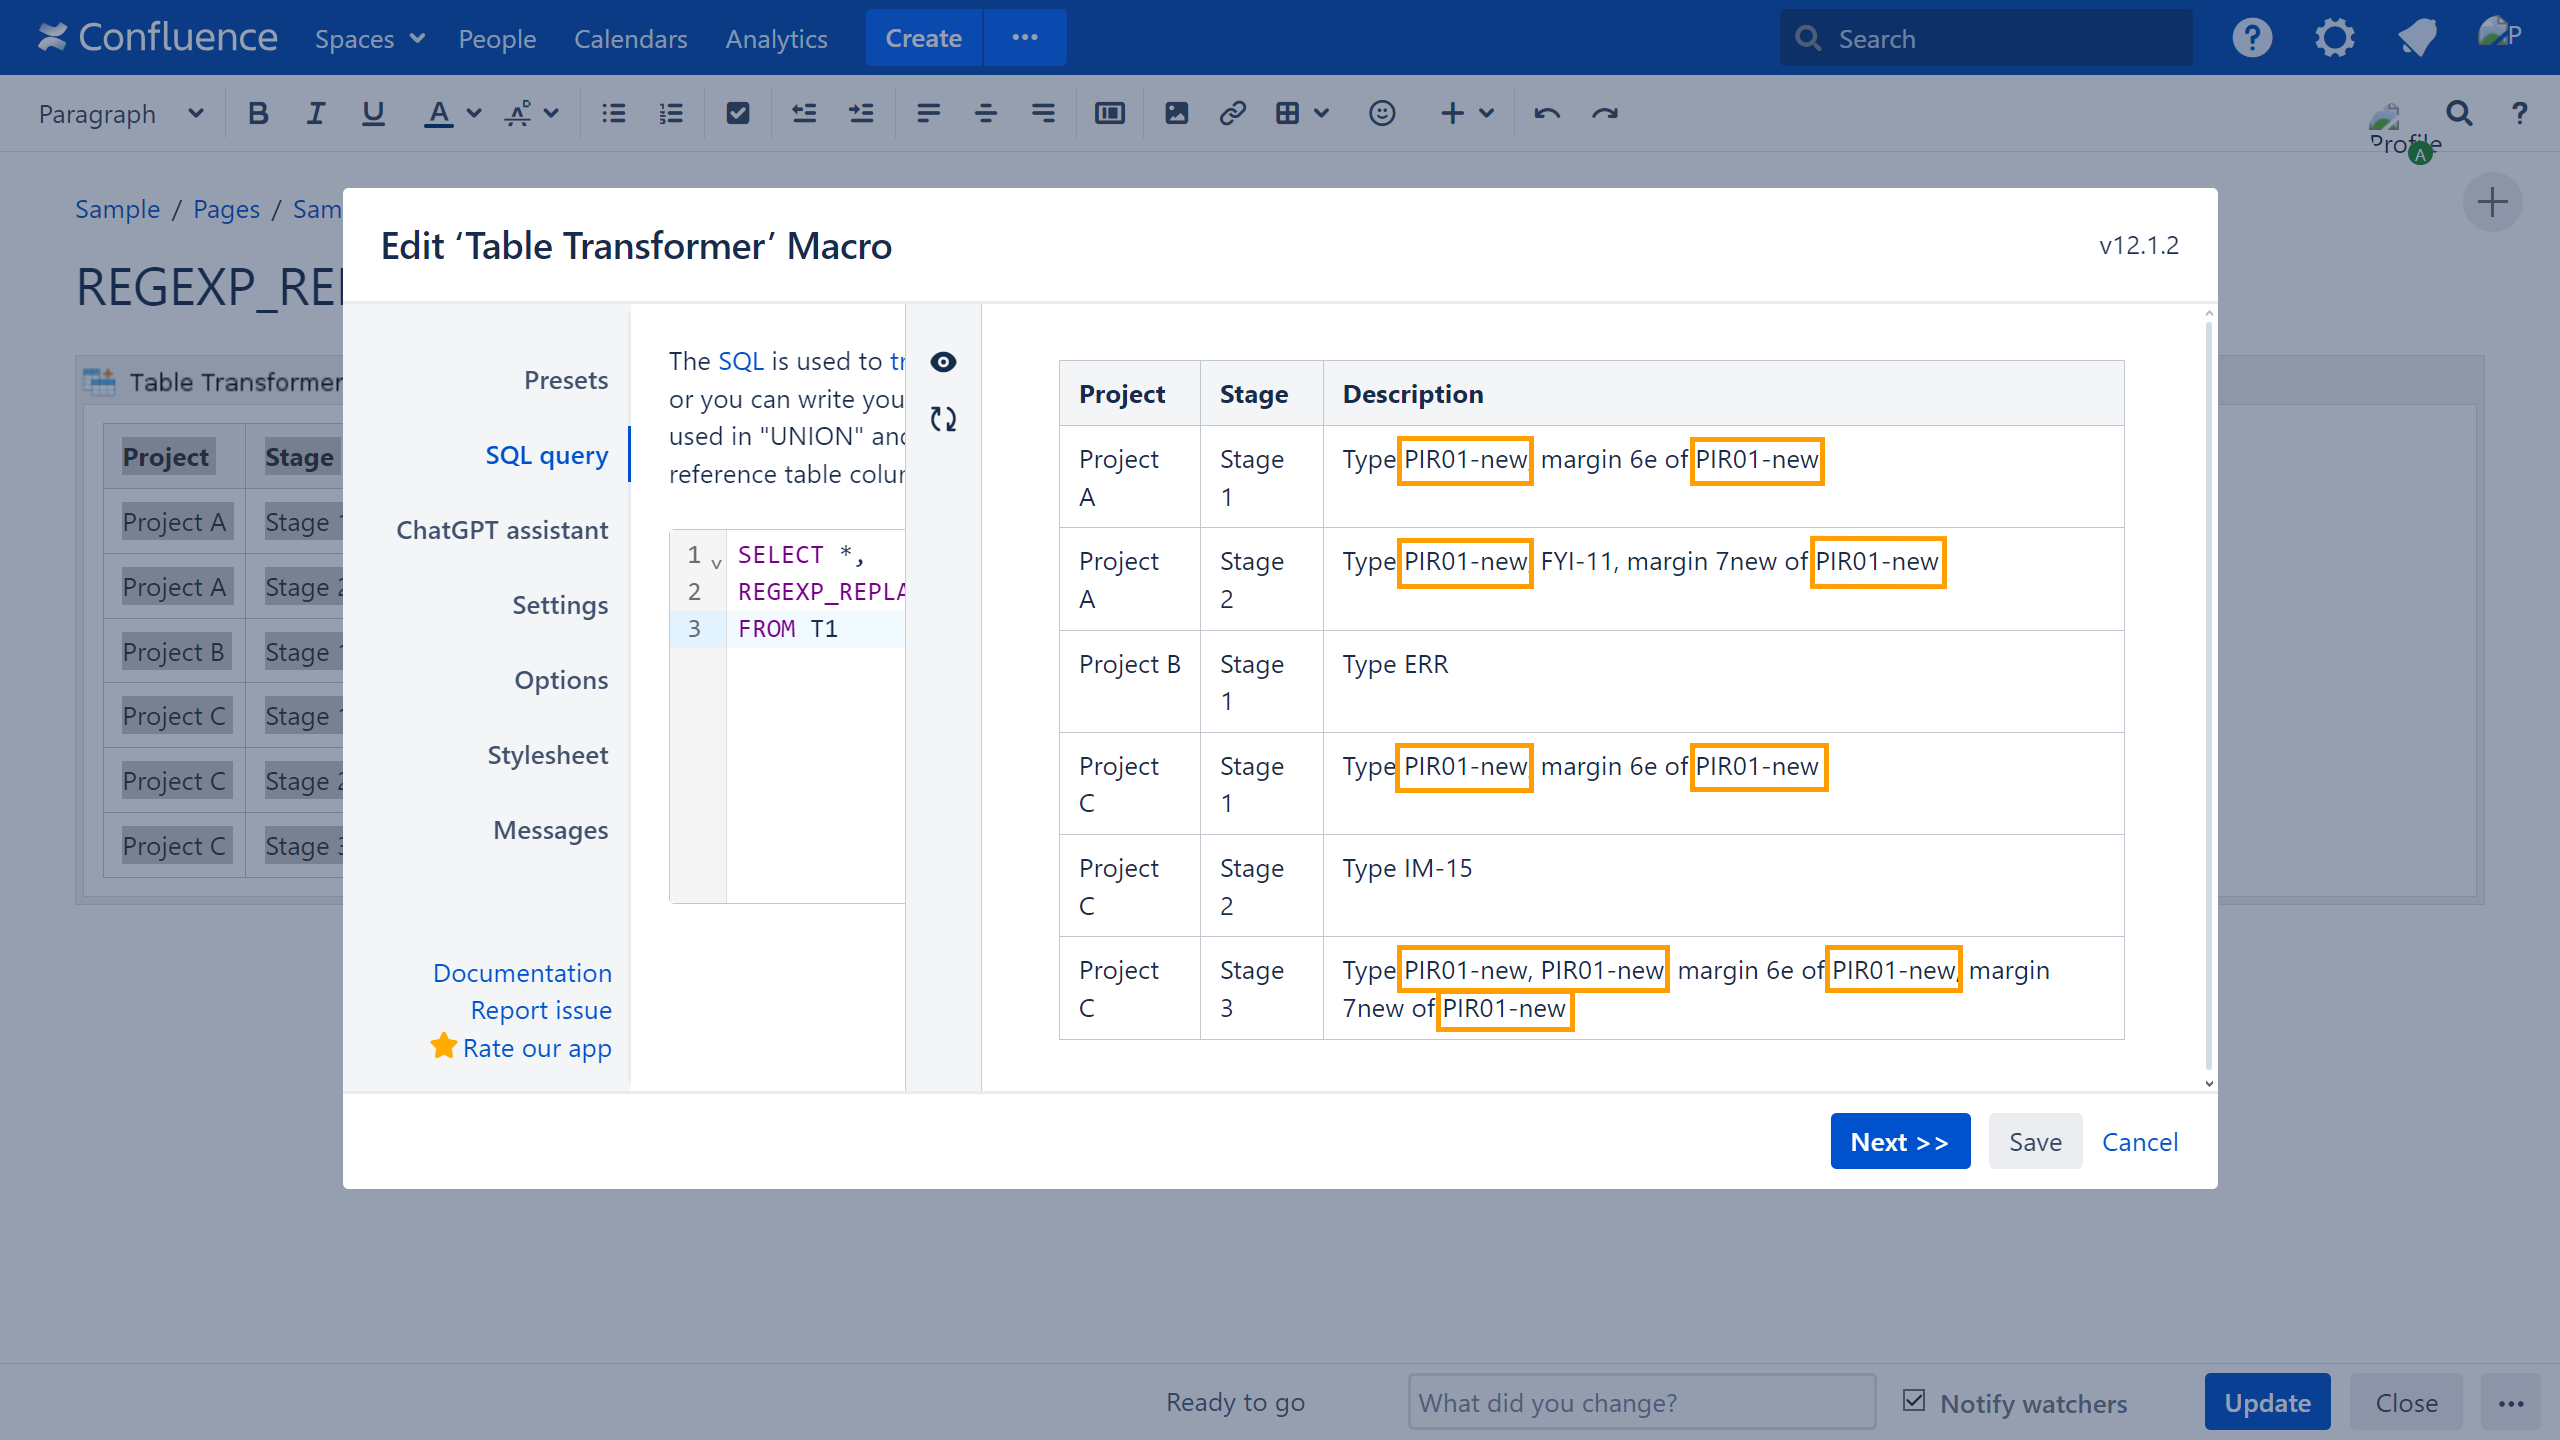The width and height of the screenshot is (2560, 1440).
Task: Toggle the Notify watchers checkbox
Action: 1914,1400
